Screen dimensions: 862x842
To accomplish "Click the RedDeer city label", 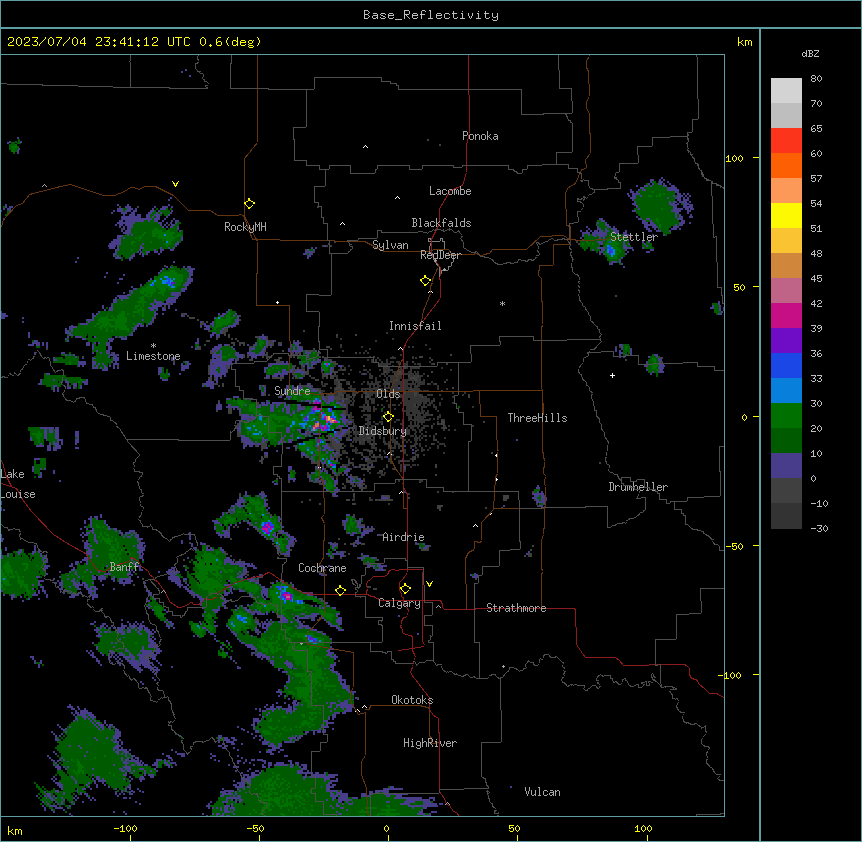I will pos(440,255).
